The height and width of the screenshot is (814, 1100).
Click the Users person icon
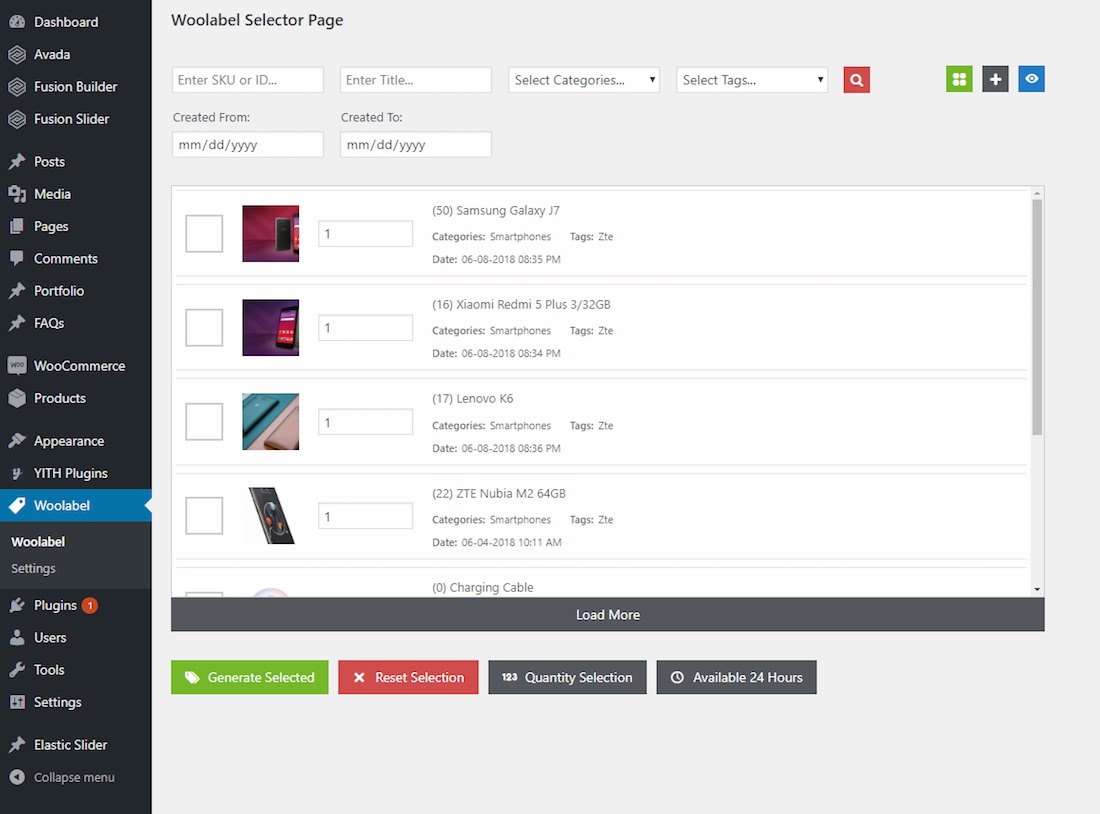click(17, 637)
